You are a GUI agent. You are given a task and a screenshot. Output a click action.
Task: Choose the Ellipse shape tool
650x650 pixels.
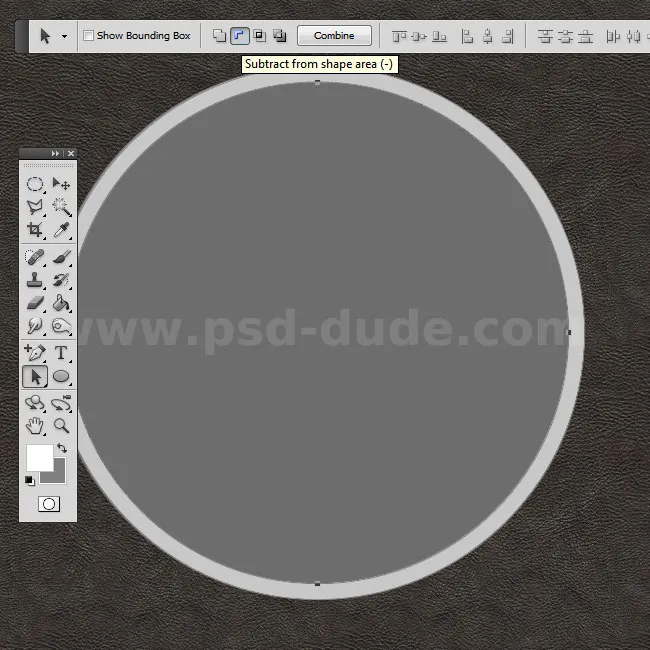pyautogui.click(x=61, y=376)
